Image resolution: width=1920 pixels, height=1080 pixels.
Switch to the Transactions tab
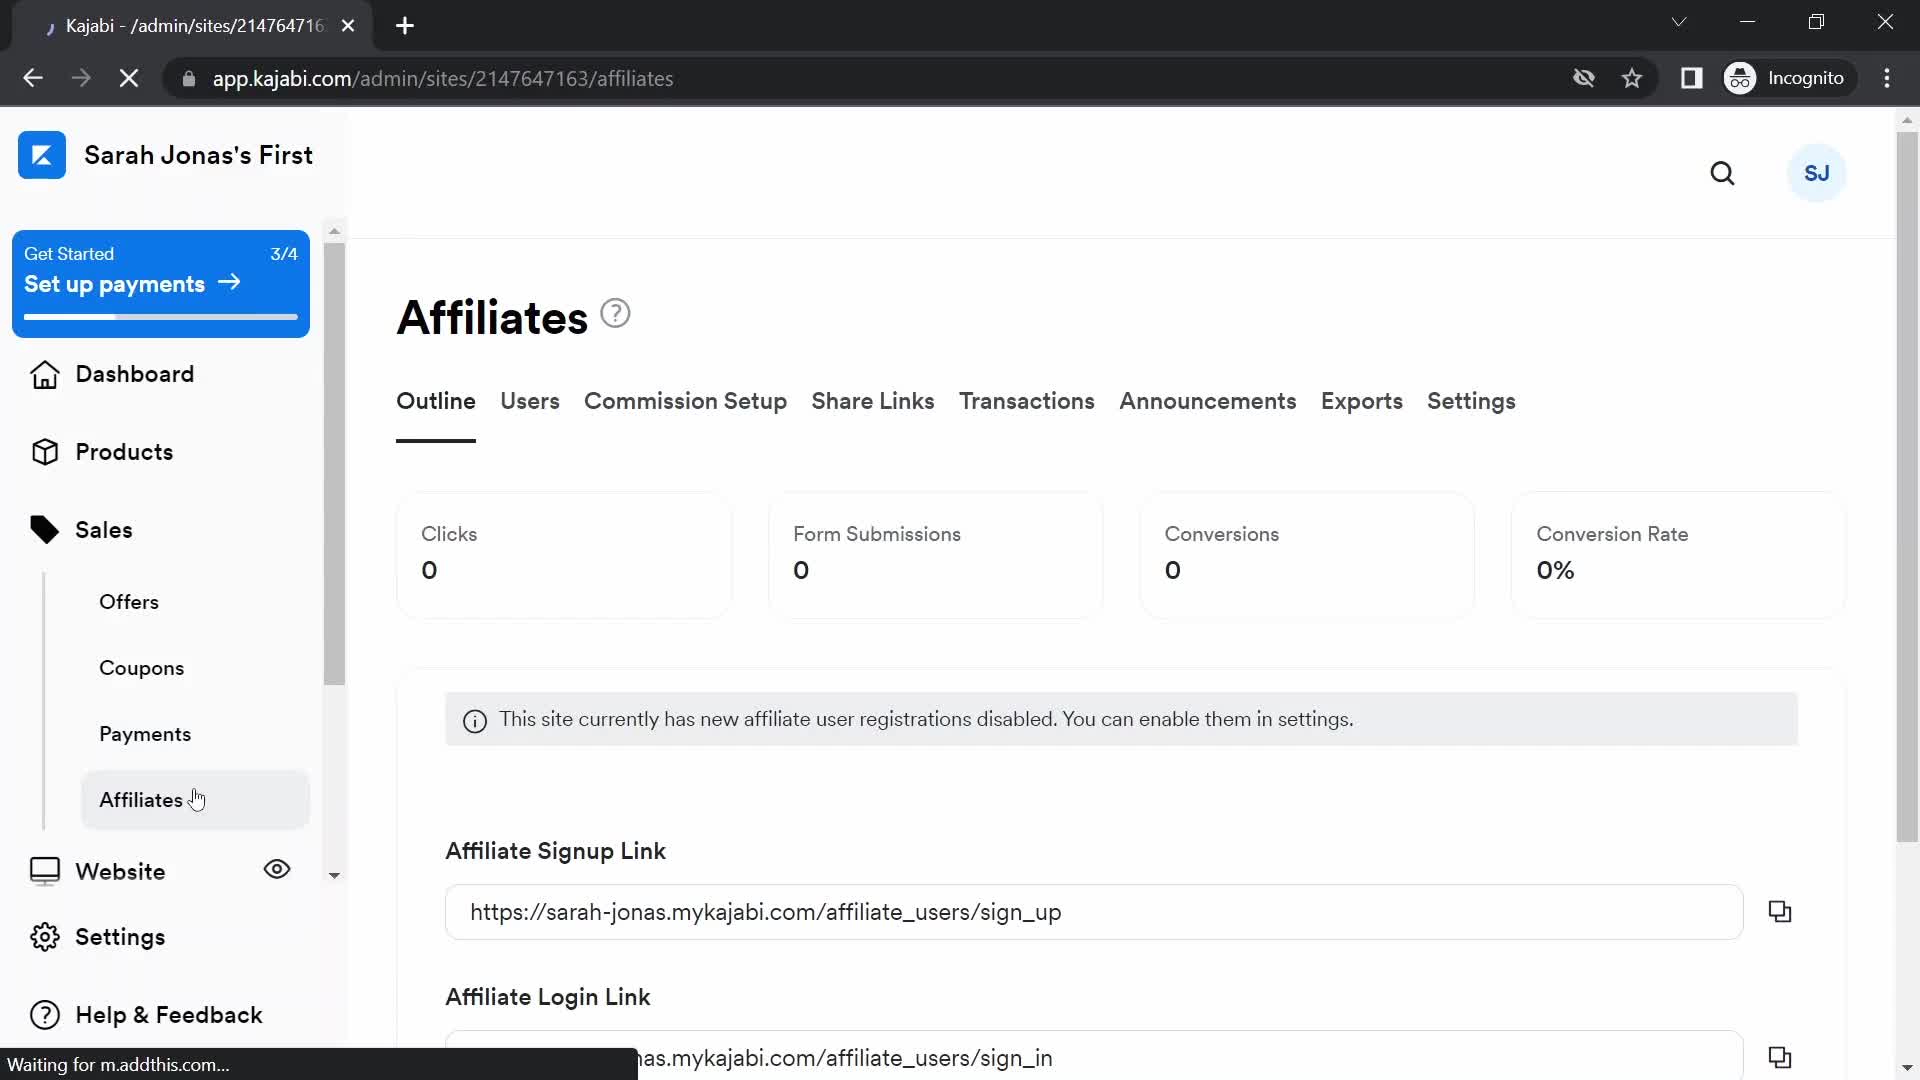tap(1027, 401)
